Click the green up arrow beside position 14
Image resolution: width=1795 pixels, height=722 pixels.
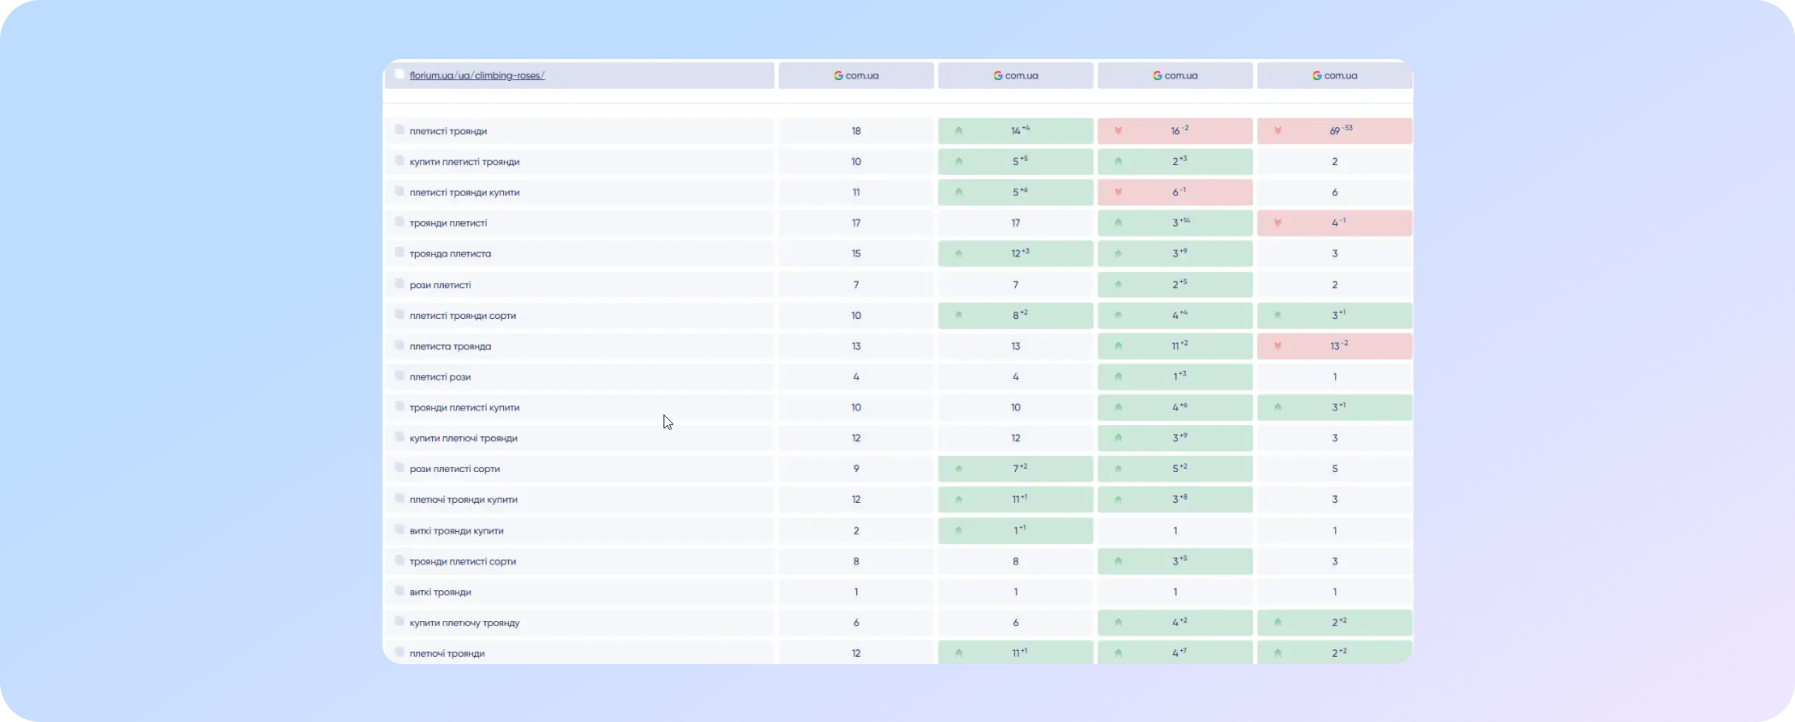(x=959, y=131)
